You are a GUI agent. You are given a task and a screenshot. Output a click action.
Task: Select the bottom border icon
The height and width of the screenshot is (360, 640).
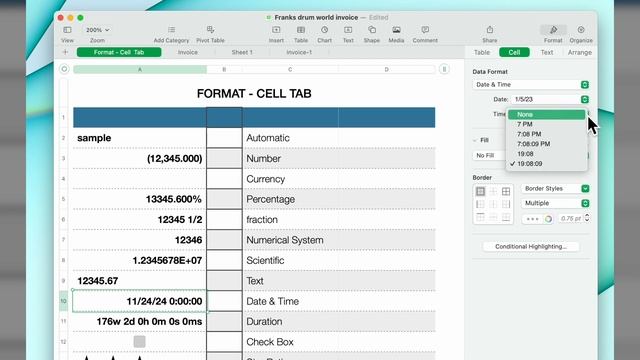pyautogui.click(x=506, y=217)
